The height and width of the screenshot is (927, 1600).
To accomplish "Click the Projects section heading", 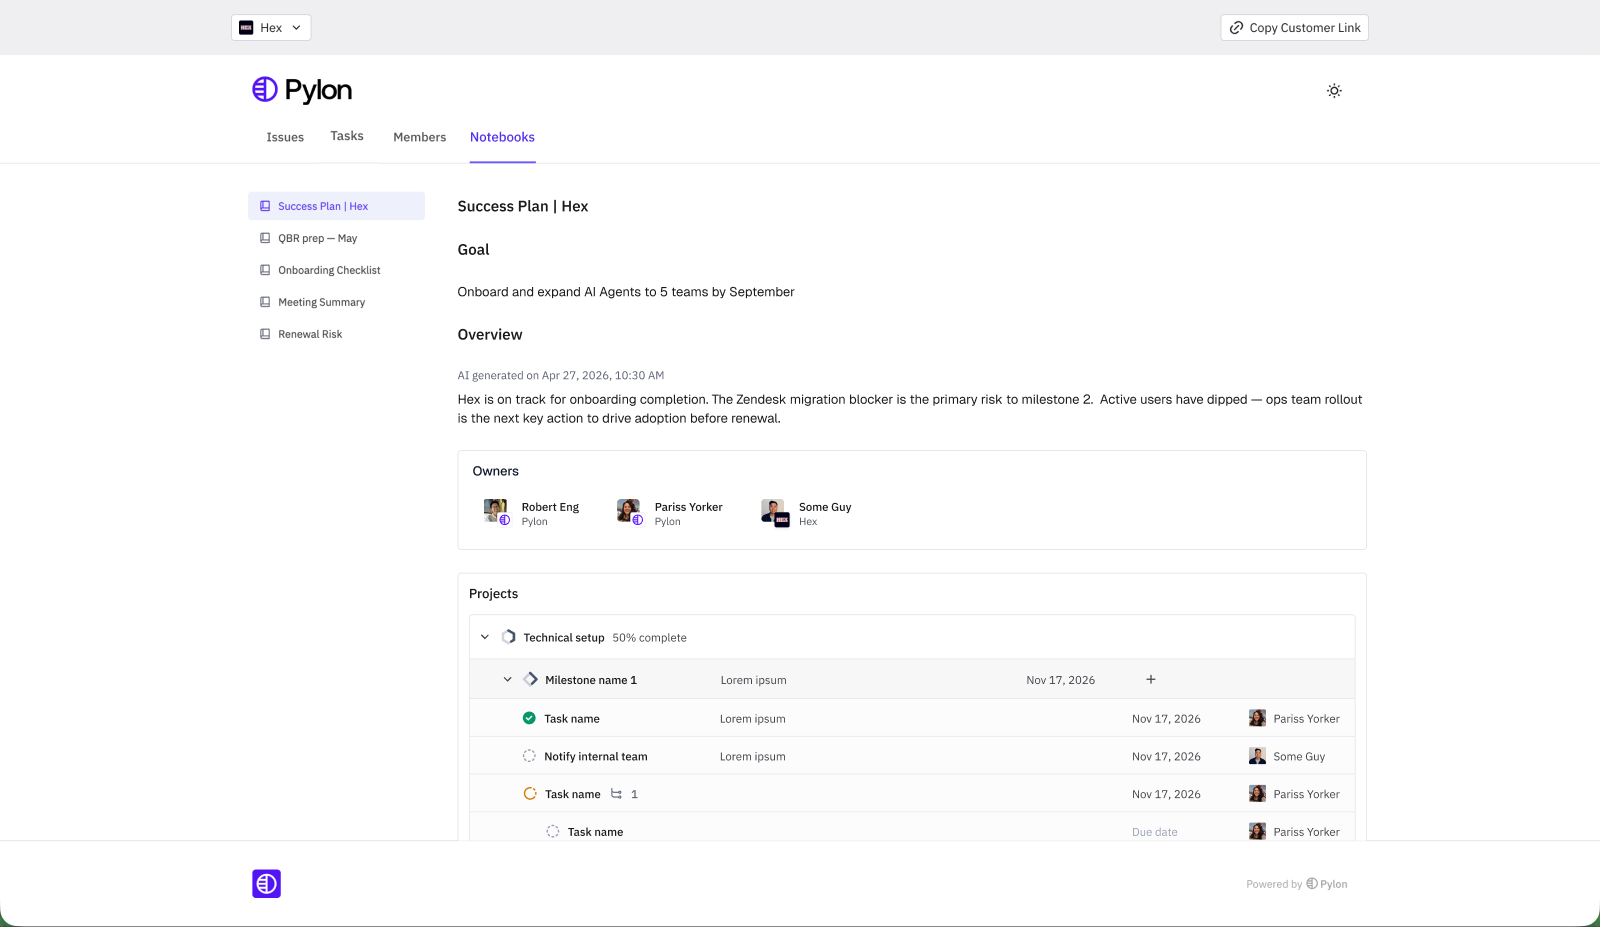I will pyautogui.click(x=494, y=594).
